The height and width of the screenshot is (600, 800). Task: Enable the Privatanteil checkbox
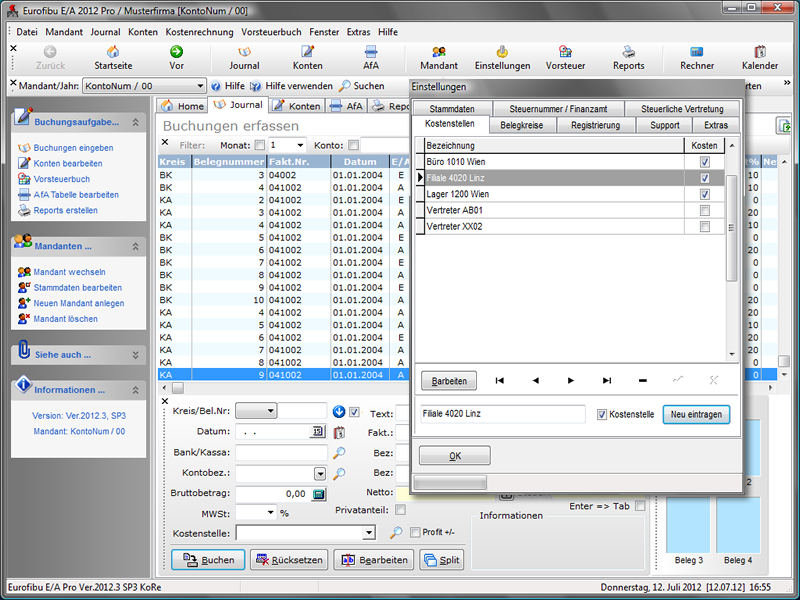(x=401, y=510)
